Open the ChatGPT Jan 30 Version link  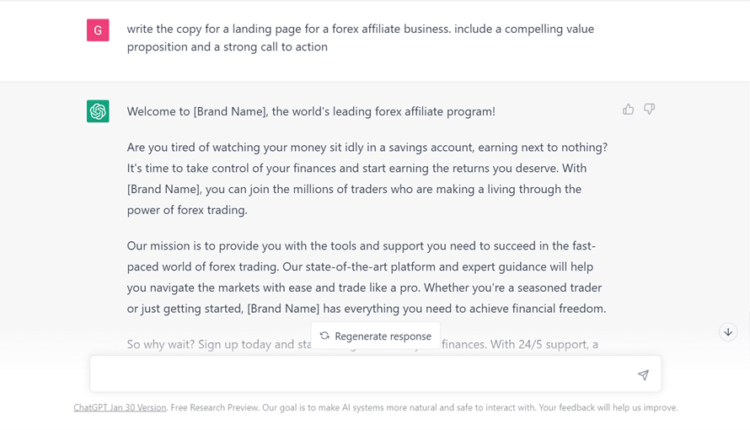coord(120,408)
